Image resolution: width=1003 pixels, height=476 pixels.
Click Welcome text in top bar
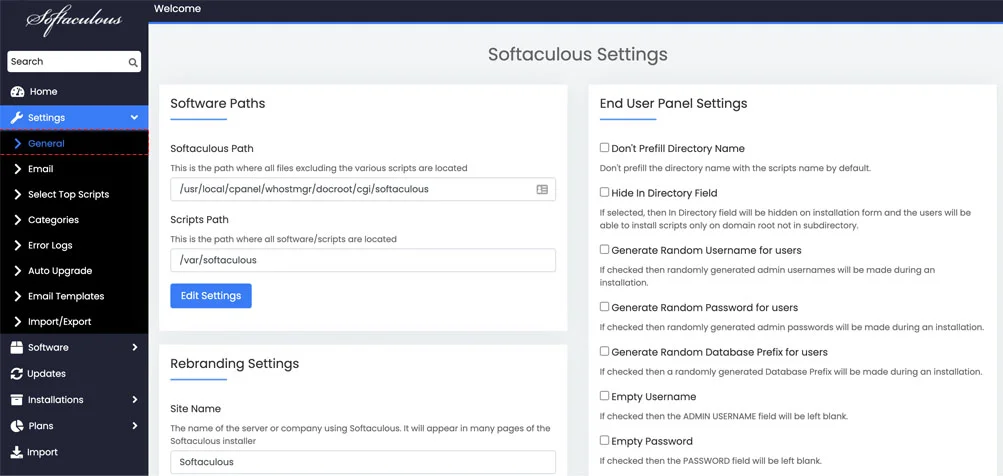click(177, 9)
